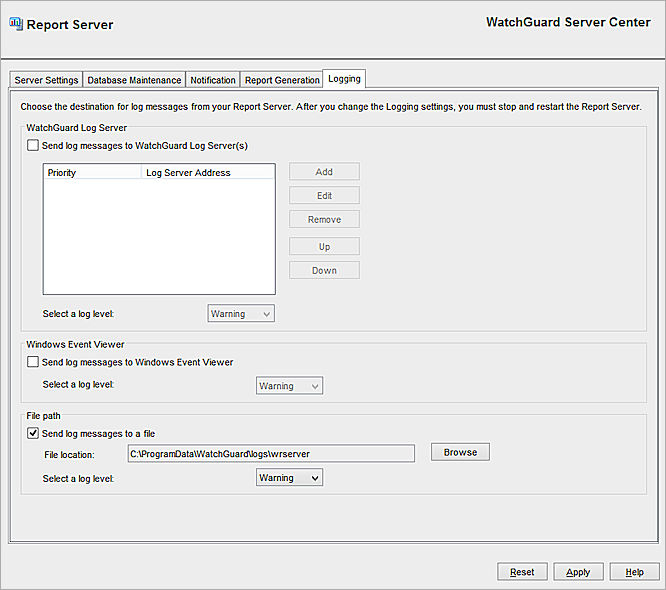Switch to the Server Settings tab
666x590 pixels.
pos(46,80)
